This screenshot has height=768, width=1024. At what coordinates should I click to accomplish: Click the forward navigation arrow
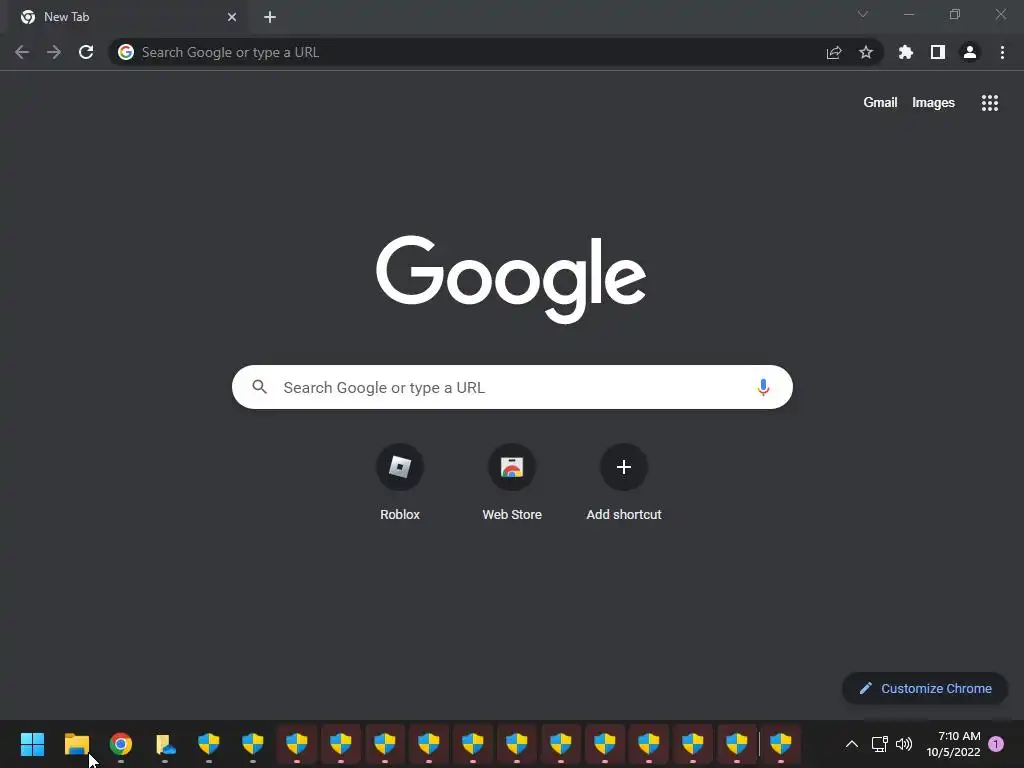coord(54,52)
